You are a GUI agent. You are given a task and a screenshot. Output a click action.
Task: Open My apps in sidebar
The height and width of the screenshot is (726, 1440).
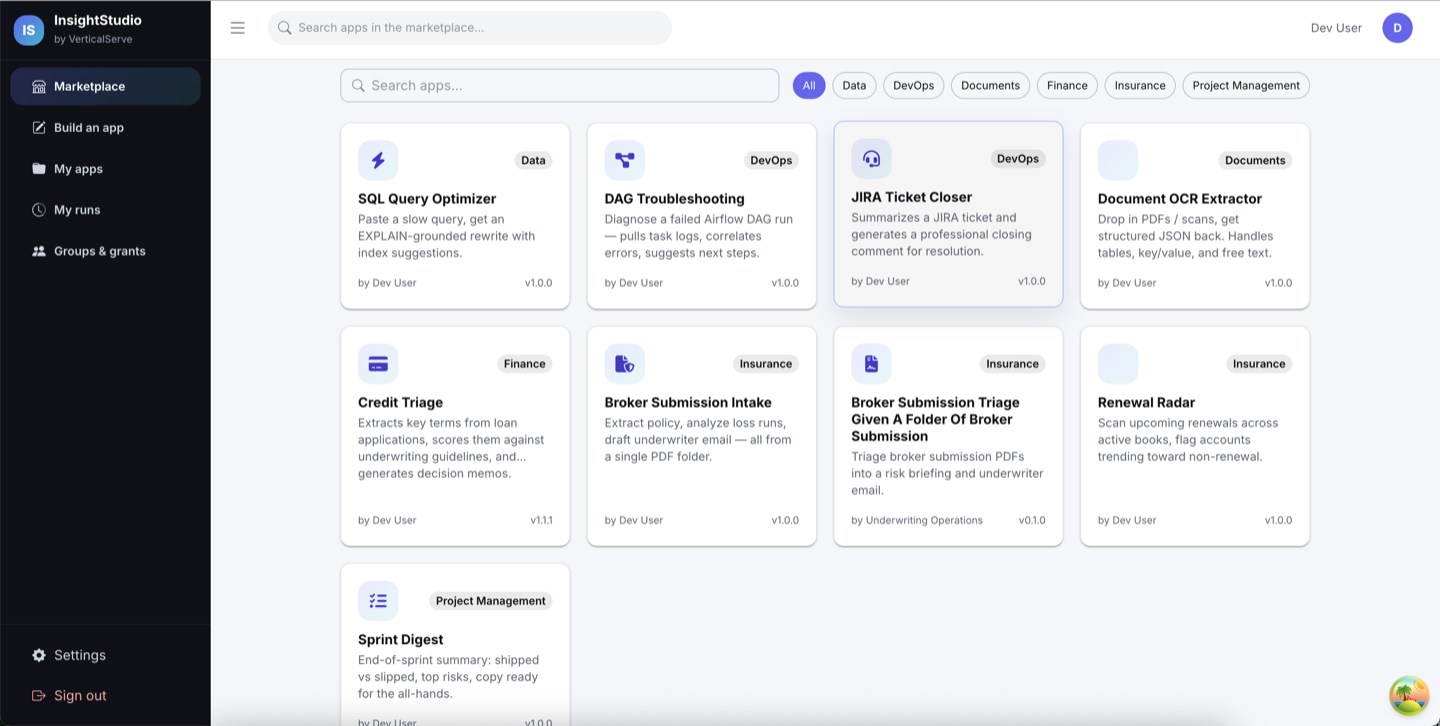tap(105, 169)
